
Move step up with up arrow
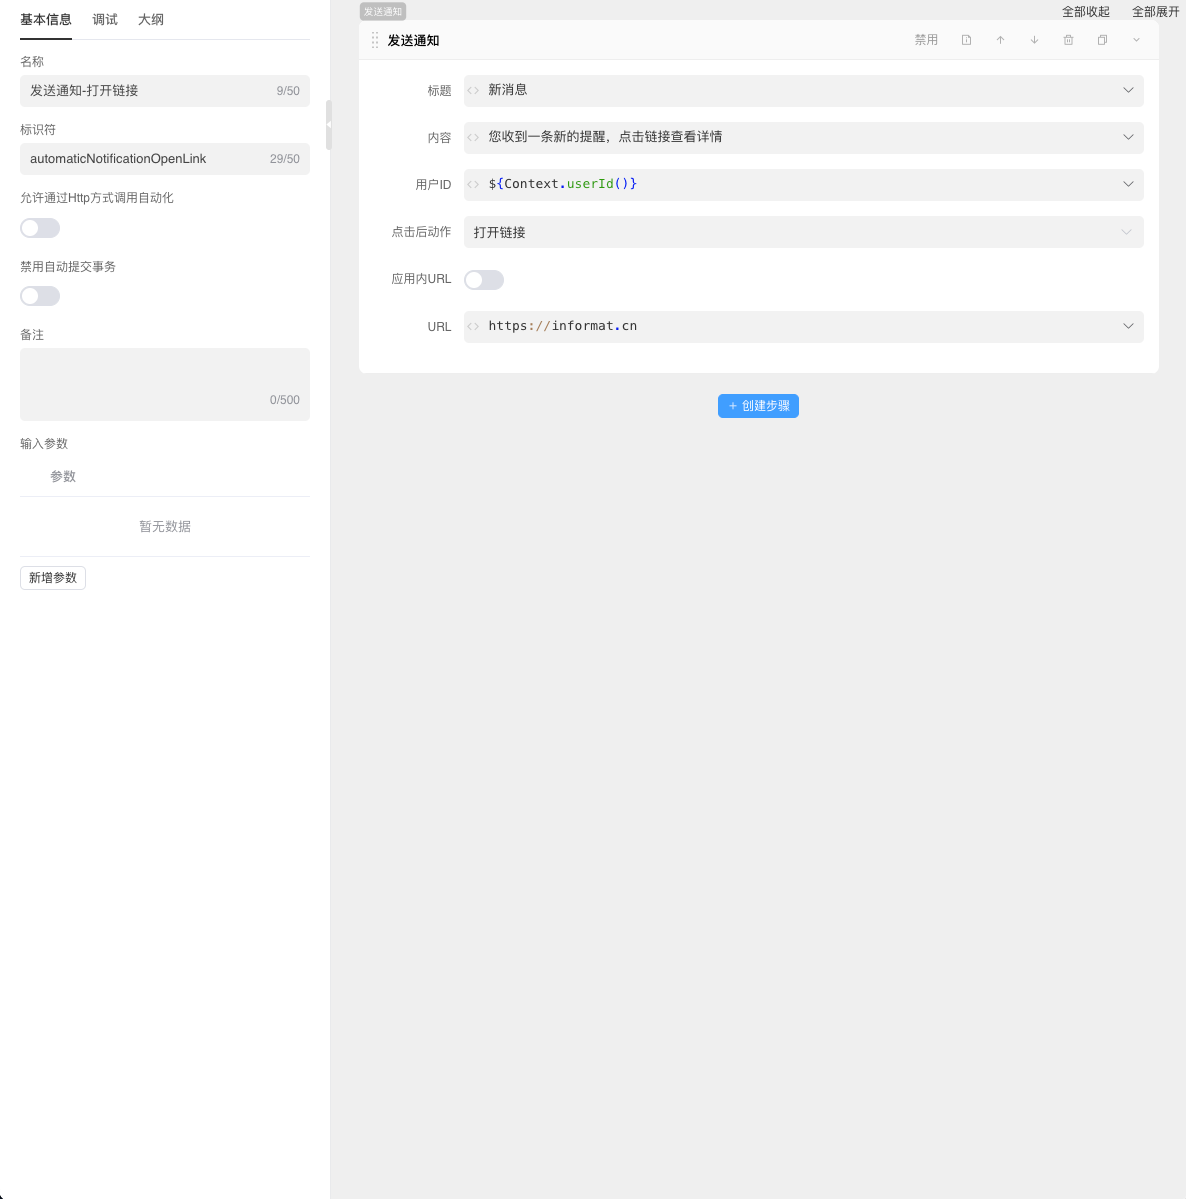pyautogui.click(x=1000, y=40)
